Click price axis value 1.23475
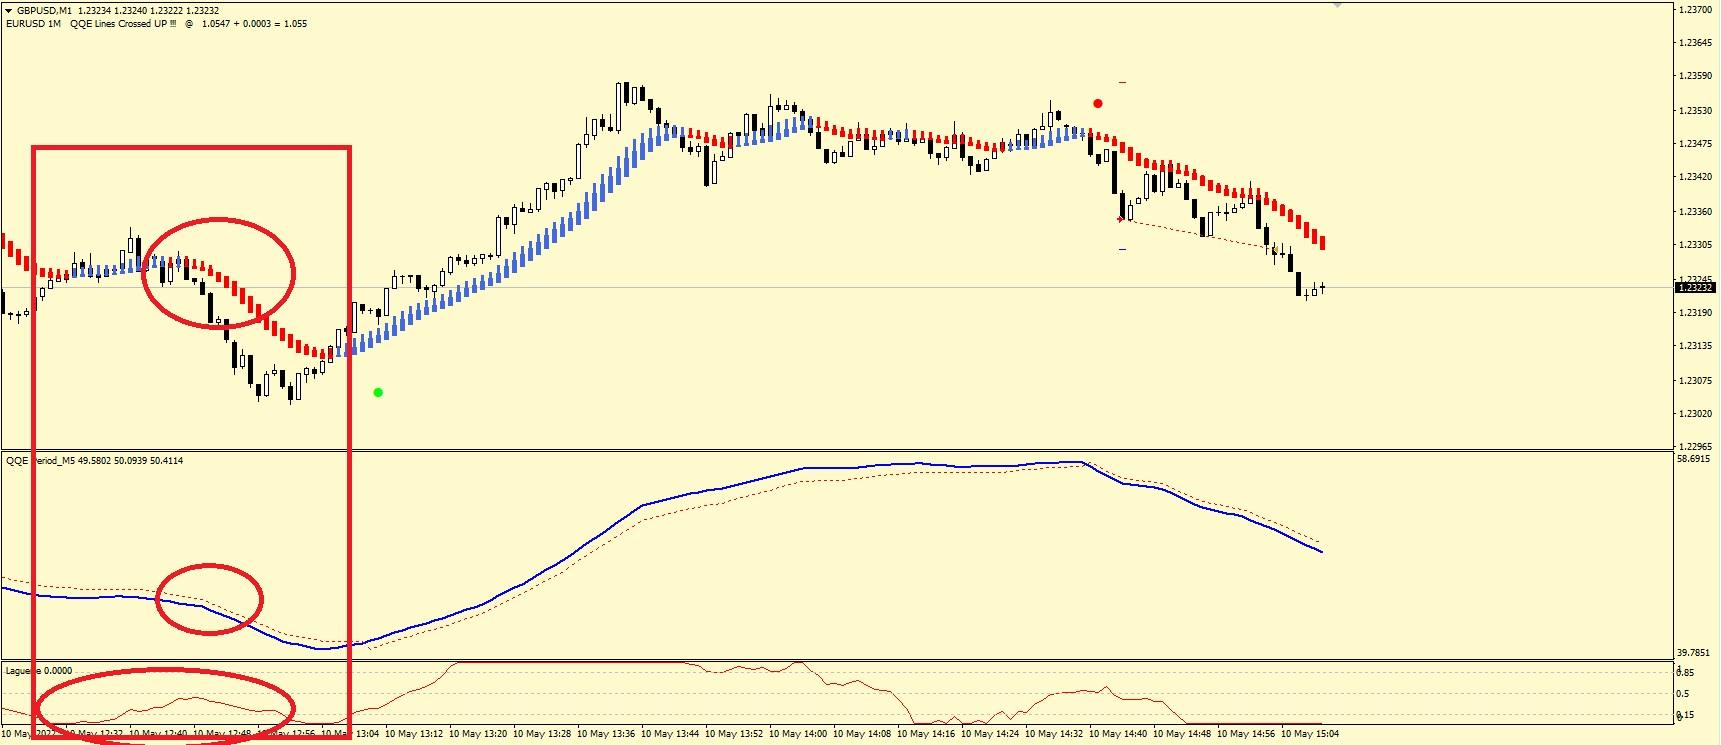The image size is (1721, 745). pyautogui.click(x=1695, y=144)
